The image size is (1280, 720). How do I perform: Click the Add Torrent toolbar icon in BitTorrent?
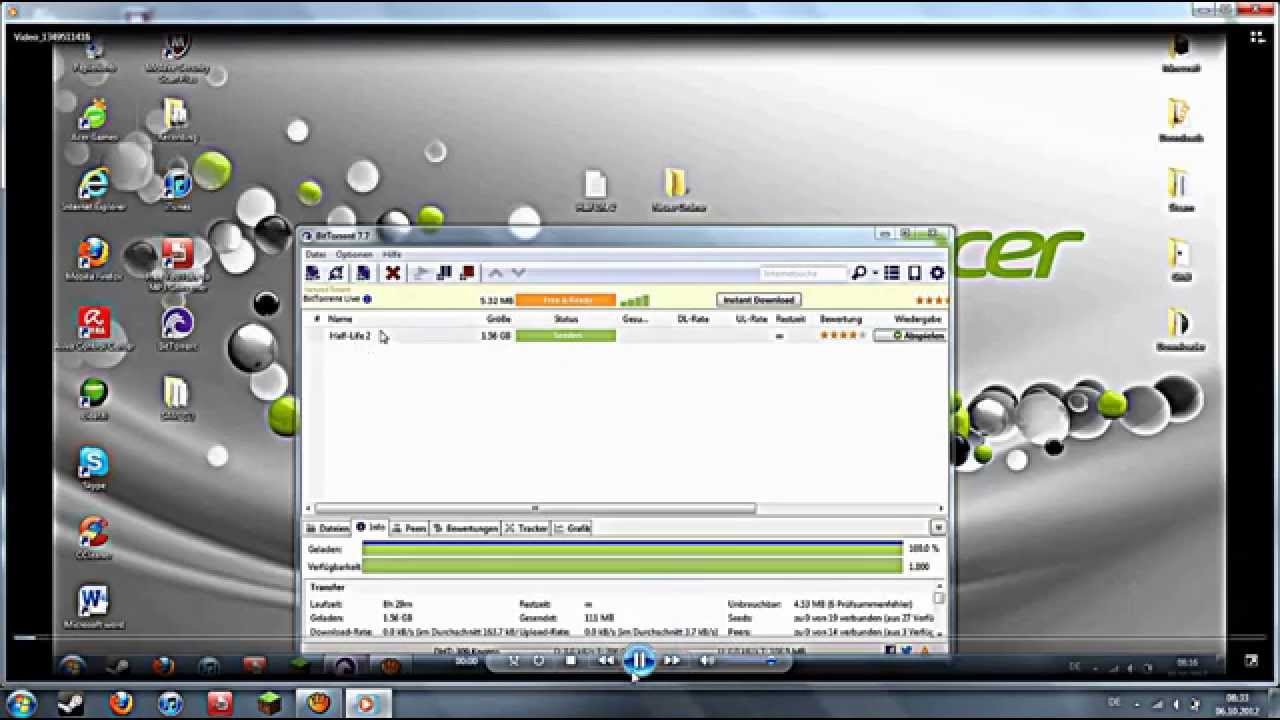(x=313, y=273)
